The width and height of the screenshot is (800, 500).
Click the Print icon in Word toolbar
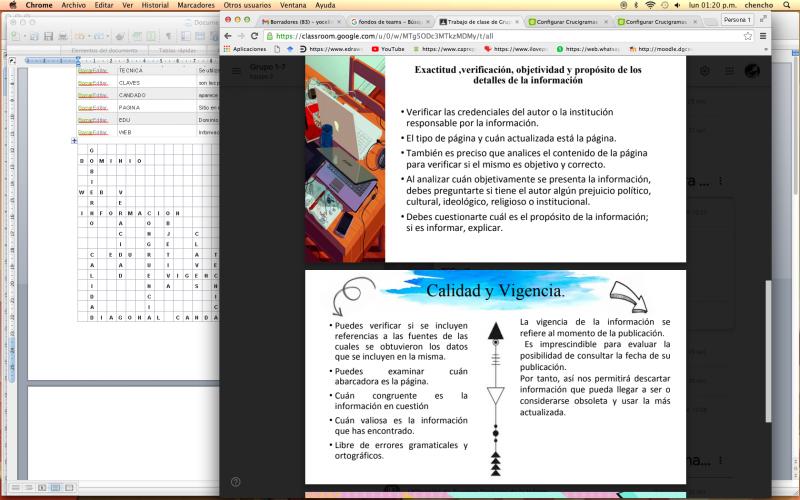click(63, 36)
